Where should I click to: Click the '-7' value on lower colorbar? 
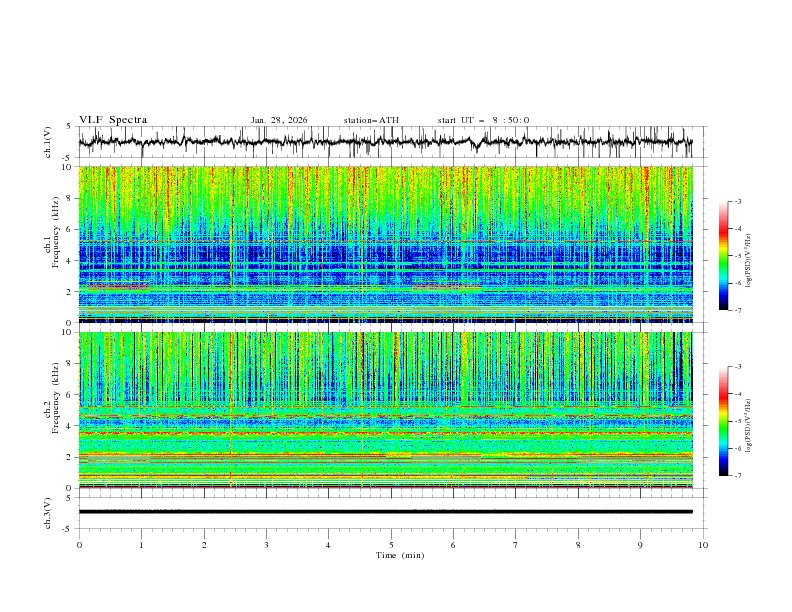coord(738,476)
